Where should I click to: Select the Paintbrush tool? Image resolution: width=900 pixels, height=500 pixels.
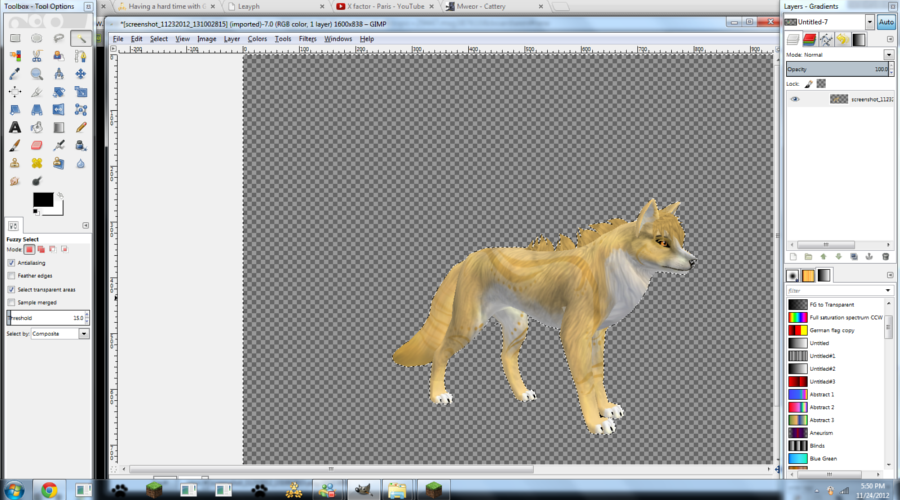(x=15, y=146)
